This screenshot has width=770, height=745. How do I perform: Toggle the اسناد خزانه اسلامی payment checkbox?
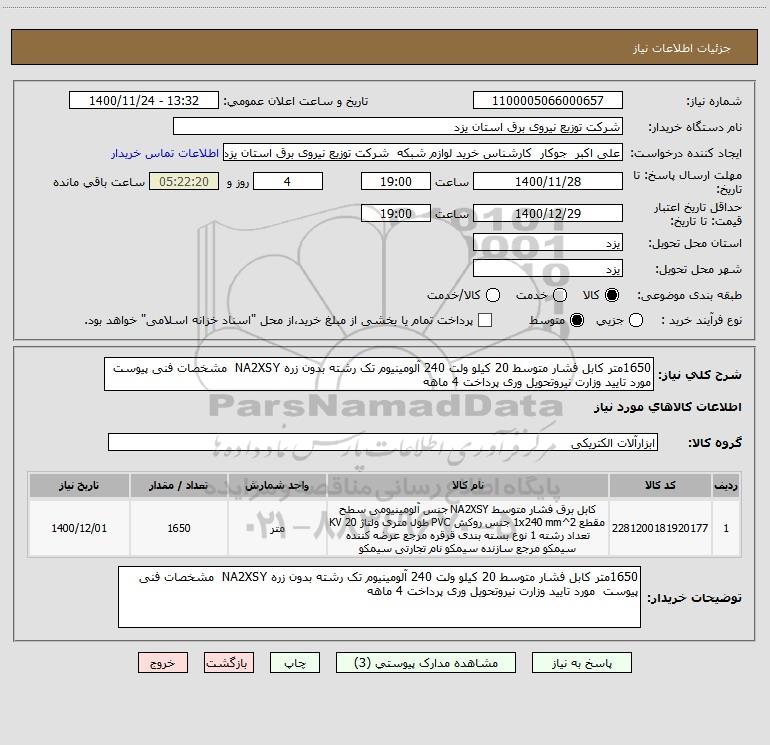tap(485, 320)
